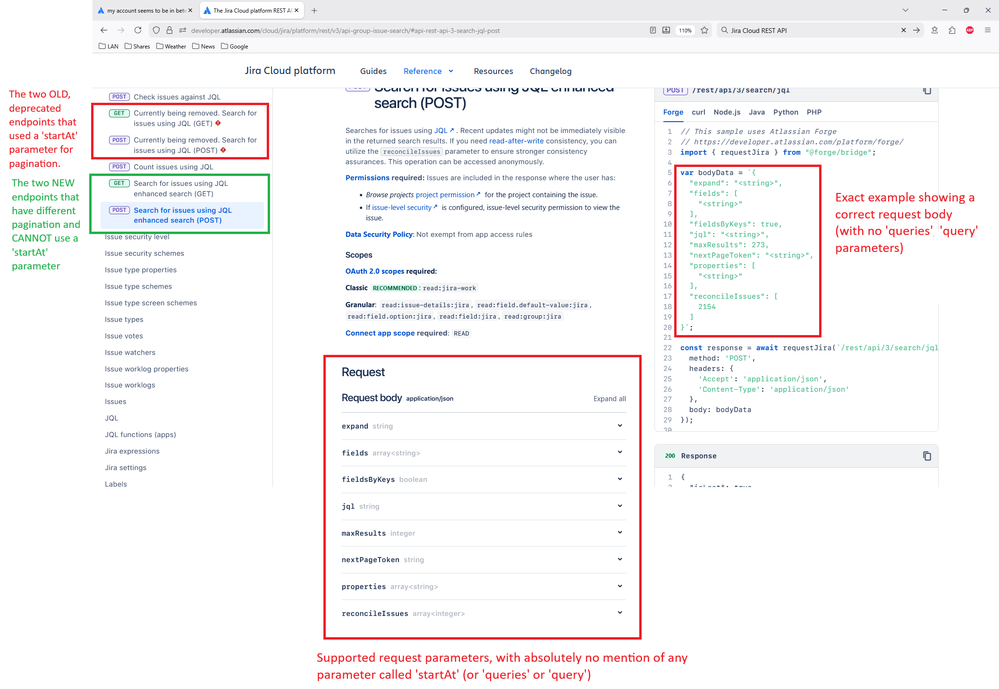
Task: Clear the Jira Cloud REST API search box
Action: click(x=903, y=30)
